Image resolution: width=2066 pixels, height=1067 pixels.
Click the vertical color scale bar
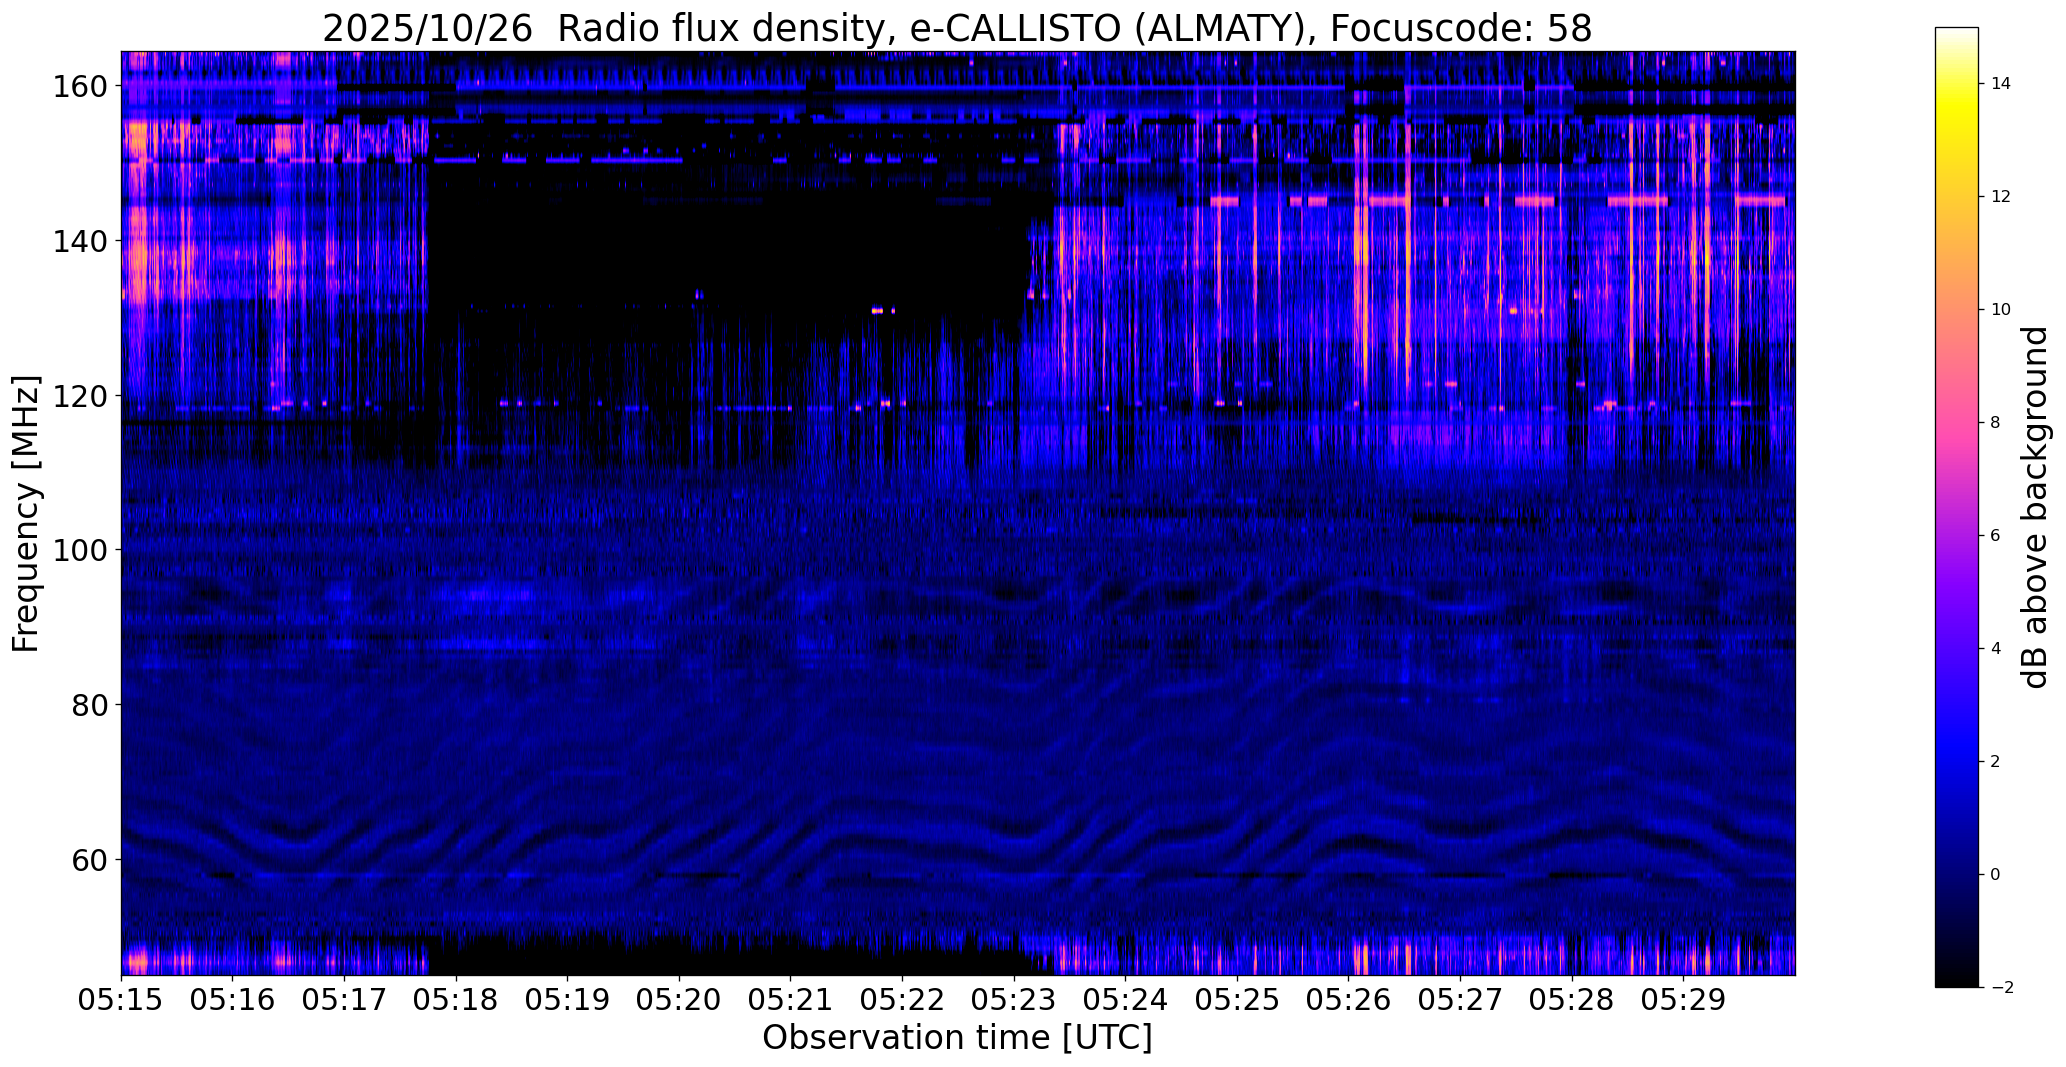[1958, 507]
